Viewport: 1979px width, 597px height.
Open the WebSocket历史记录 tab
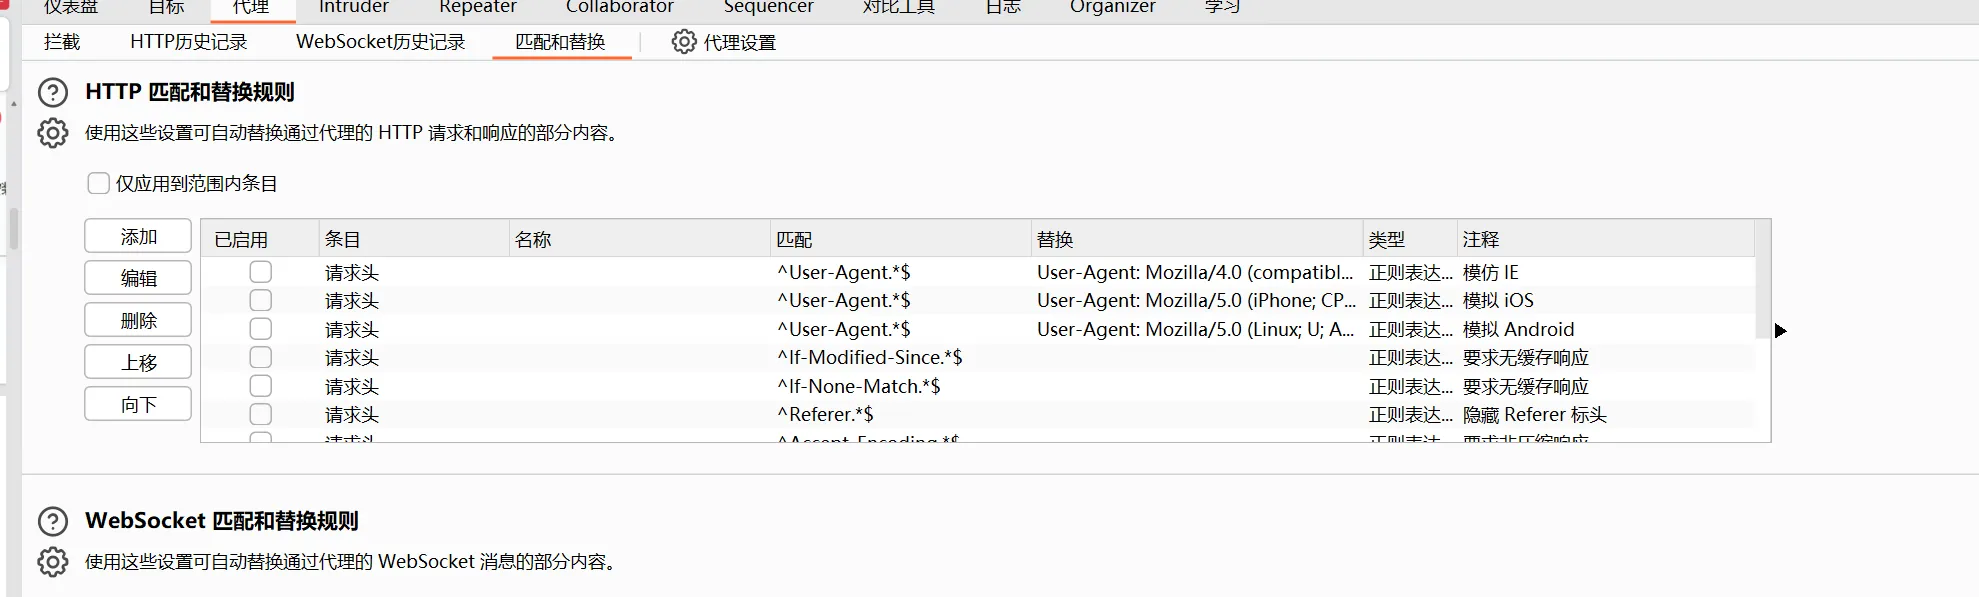380,42
